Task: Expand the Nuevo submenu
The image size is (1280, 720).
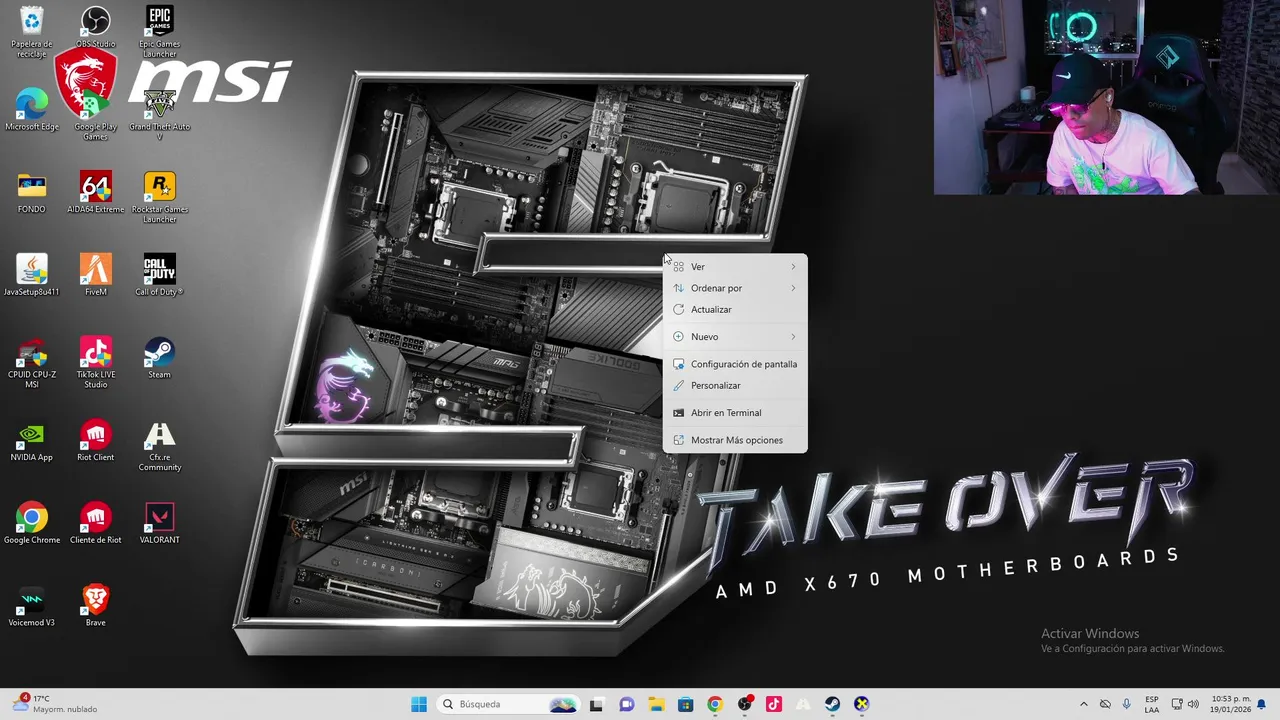Action: [735, 337]
